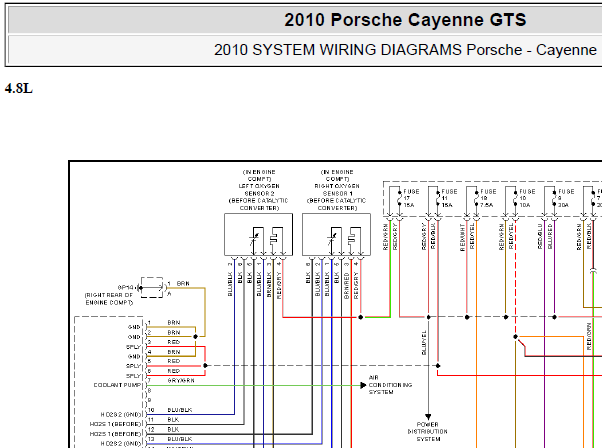Click the 'AIR CONDITIONING SYSTEM' reference text
This screenshot has width=602, height=448.
tap(390, 385)
